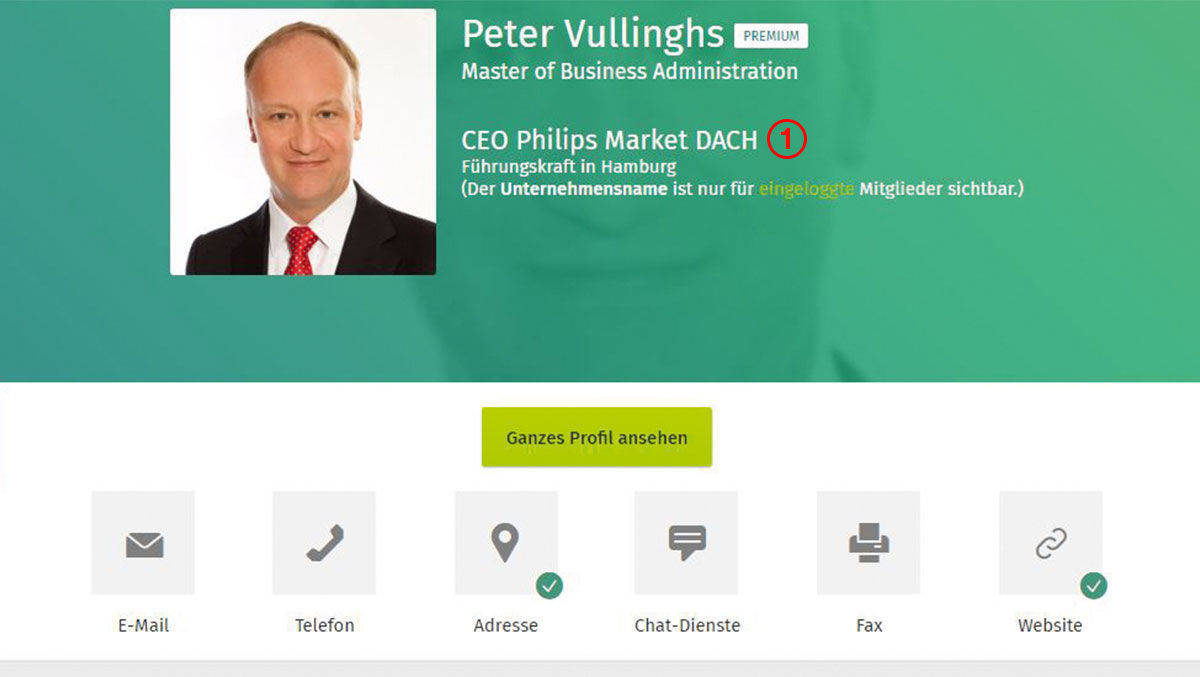This screenshot has height=677, width=1200.
Task: Open Peter Vullinghs profile photo
Action: [x=303, y=142]
